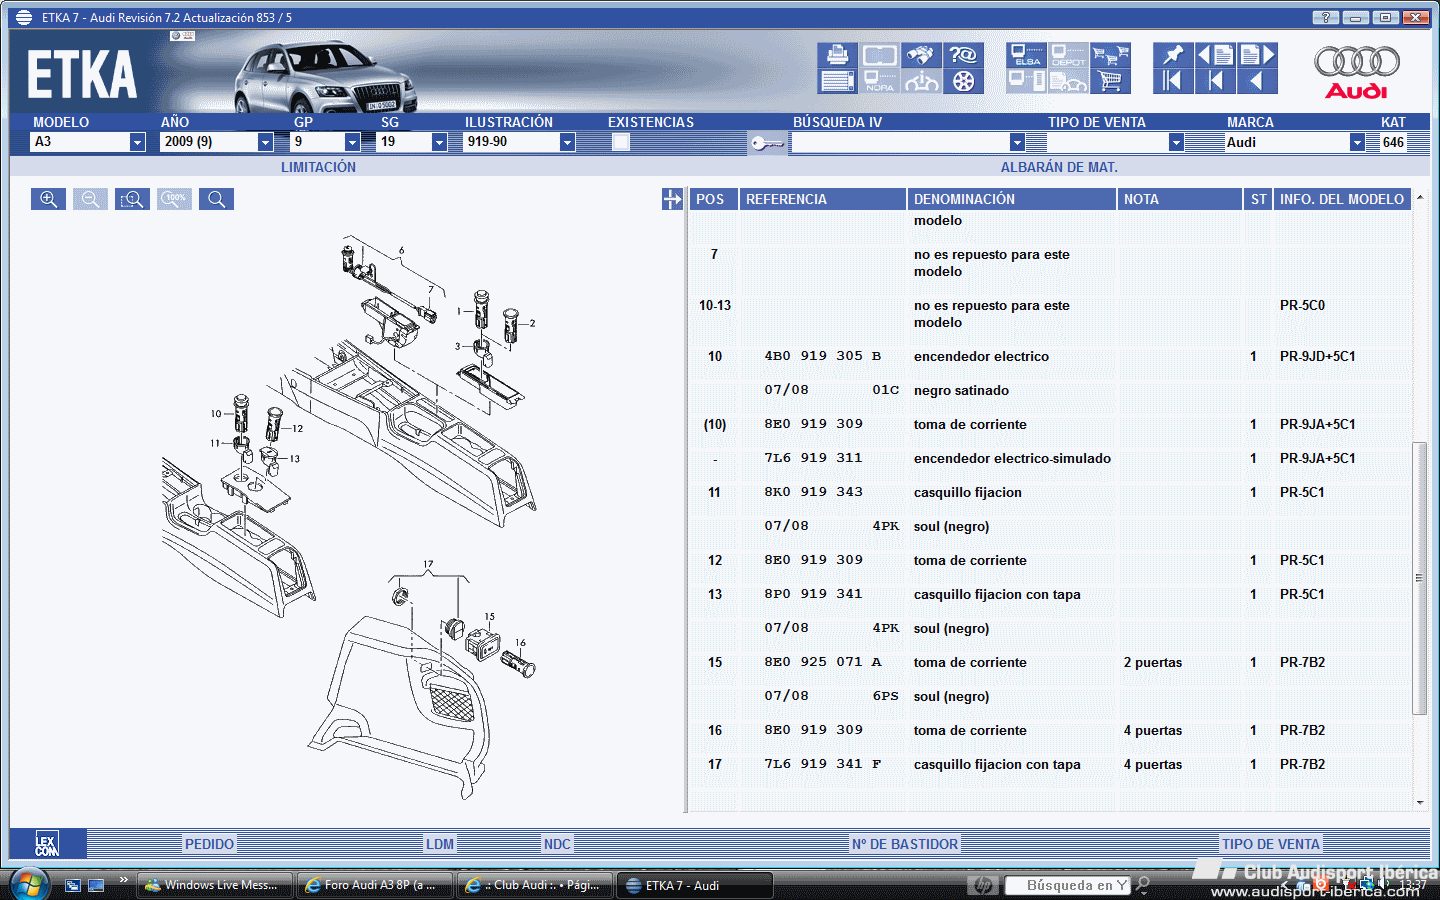Click the ST column header
The image size is (1440, 900).
tap(1258, 199)
